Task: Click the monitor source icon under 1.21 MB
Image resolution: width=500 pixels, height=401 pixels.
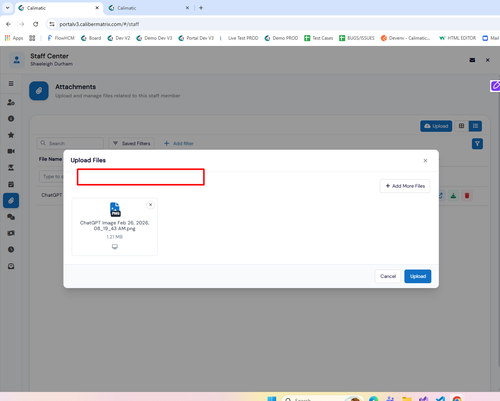Action: point(115,247)
